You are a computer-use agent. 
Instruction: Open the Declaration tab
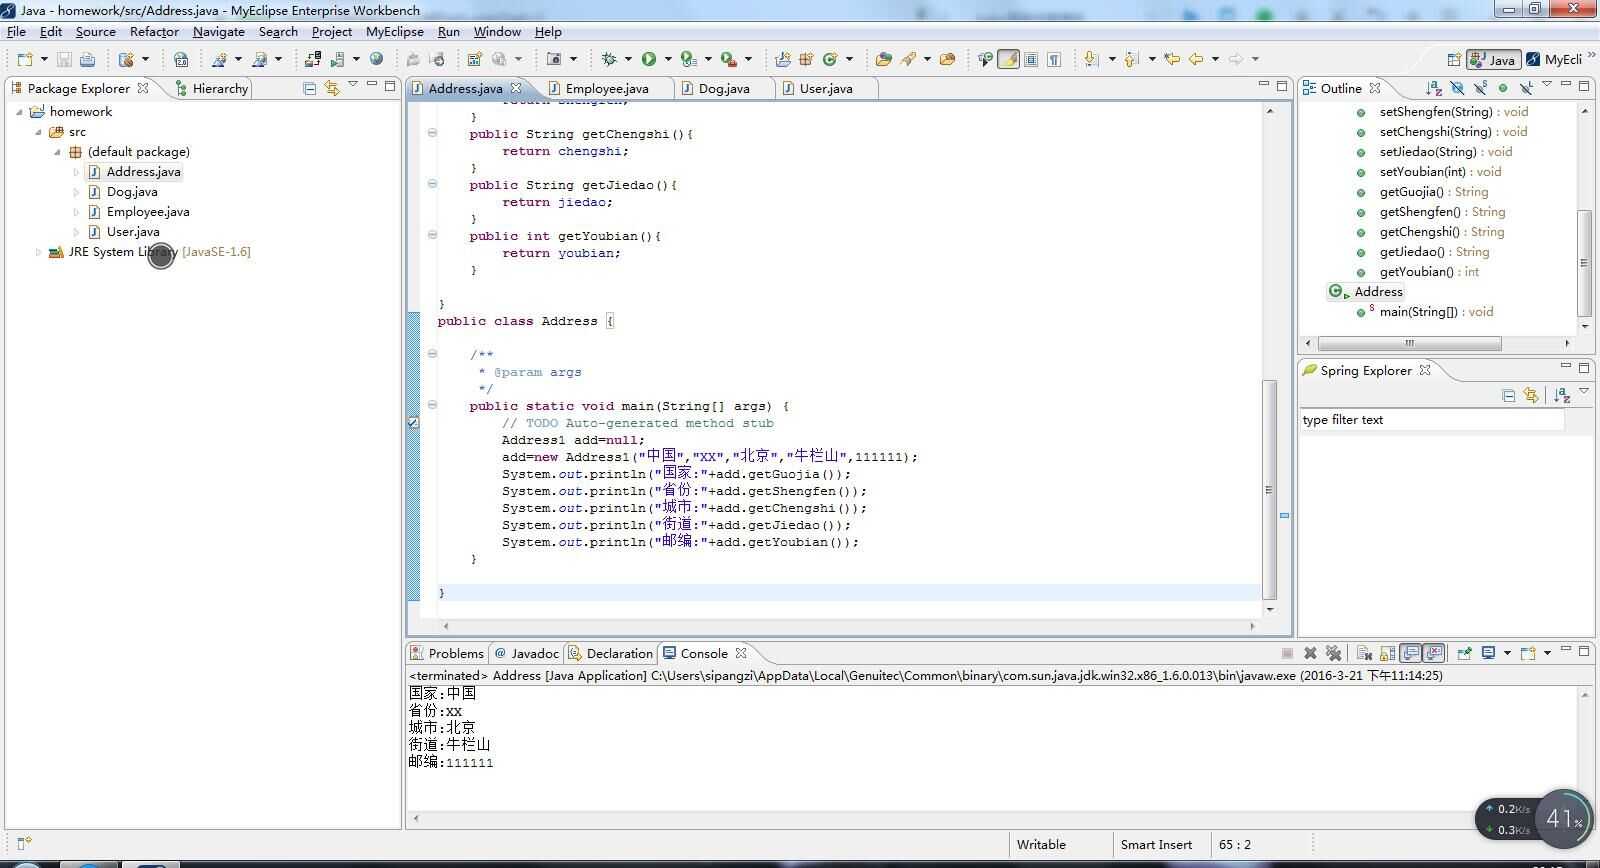click(x=610, y=653)
